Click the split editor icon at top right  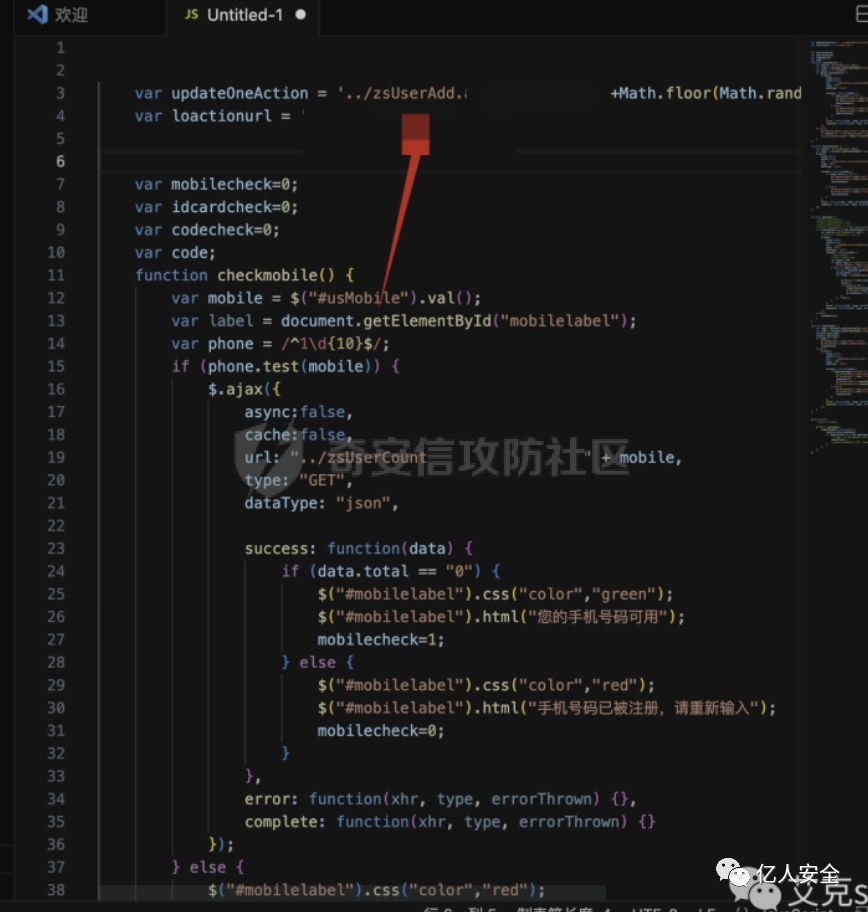[x=862, y=14]
